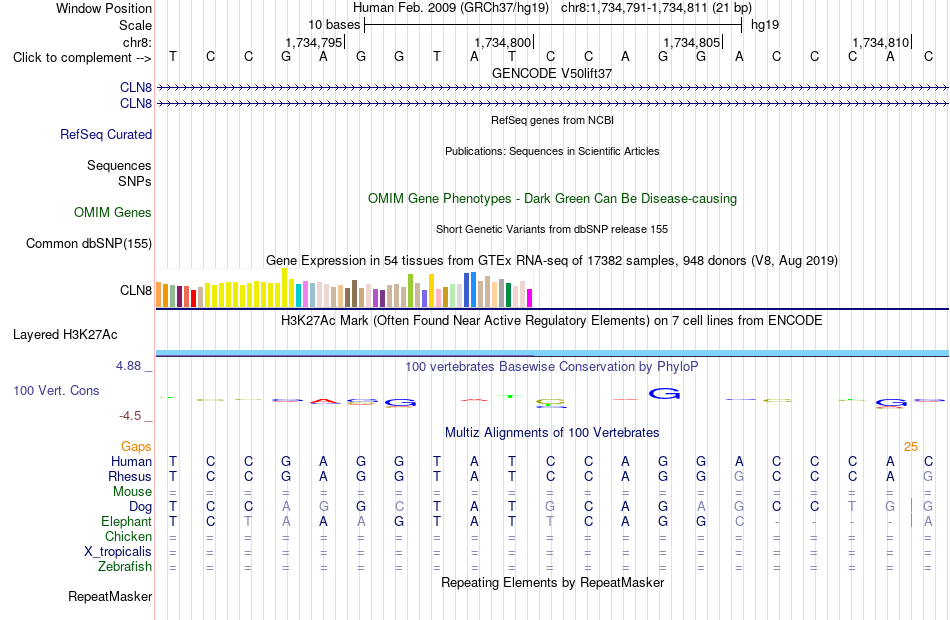Image resolution: width=950 pixels, height=620 pixels.
Task: Click the 1,734,800 ruler position
Action: click(x=503, y=42)
